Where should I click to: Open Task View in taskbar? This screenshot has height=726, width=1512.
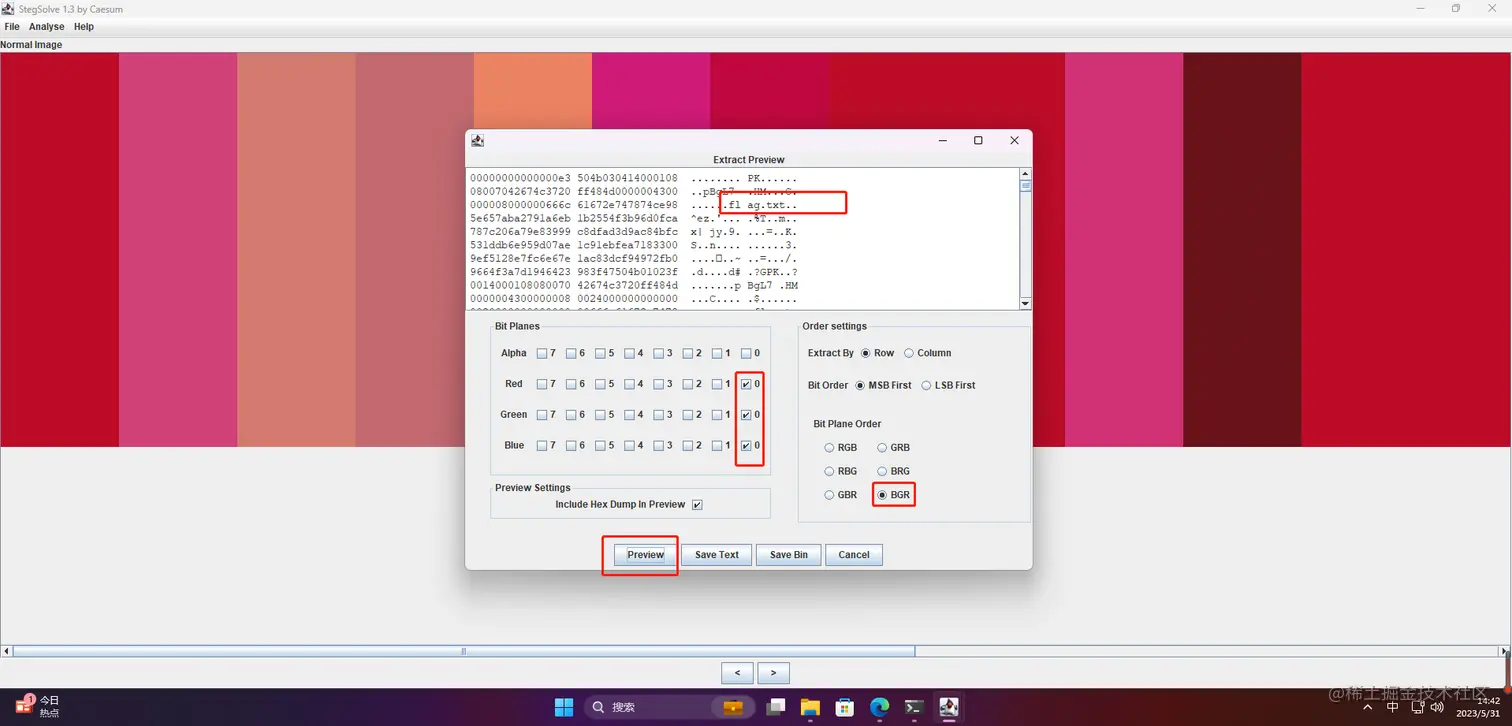(x=775, y=707)
